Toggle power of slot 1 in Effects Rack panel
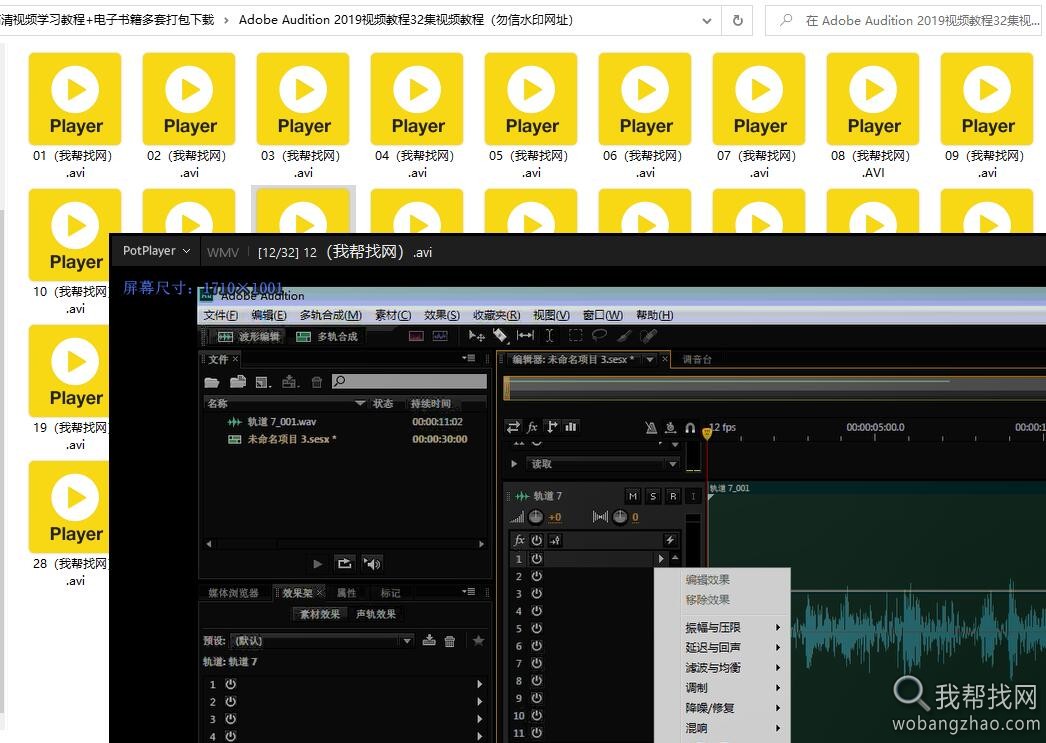This screenshot has height=743, width=1046. pyautogui.click(x=230, y=684)
